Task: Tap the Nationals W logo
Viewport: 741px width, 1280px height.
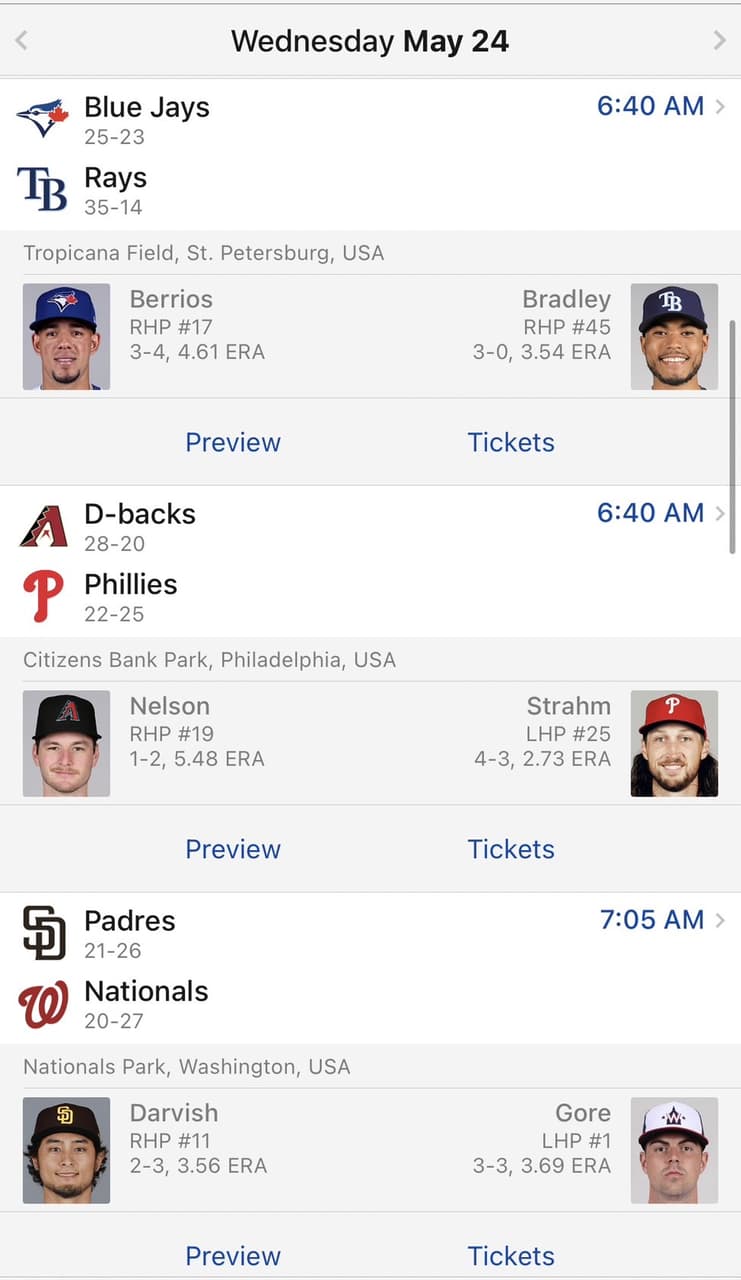Action: point(43,1004)
